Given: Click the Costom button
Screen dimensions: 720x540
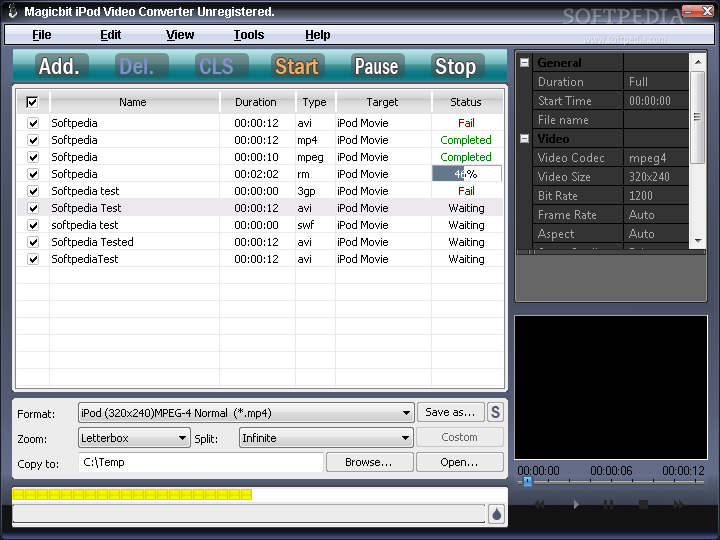Looking at the screenshot, I should (460, 437).
